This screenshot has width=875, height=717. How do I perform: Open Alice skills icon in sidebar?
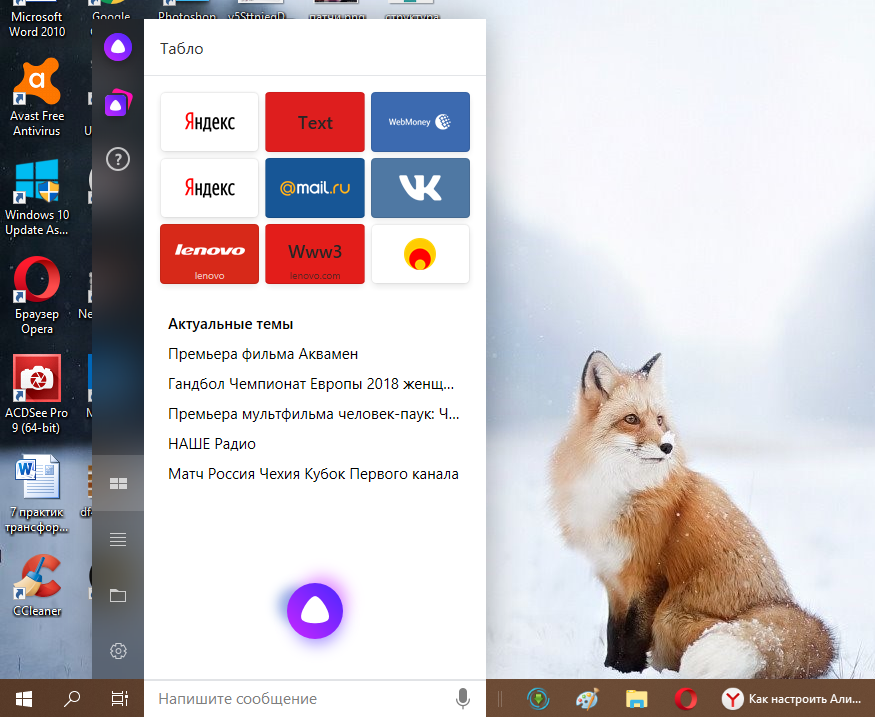(x=118, y=103)
